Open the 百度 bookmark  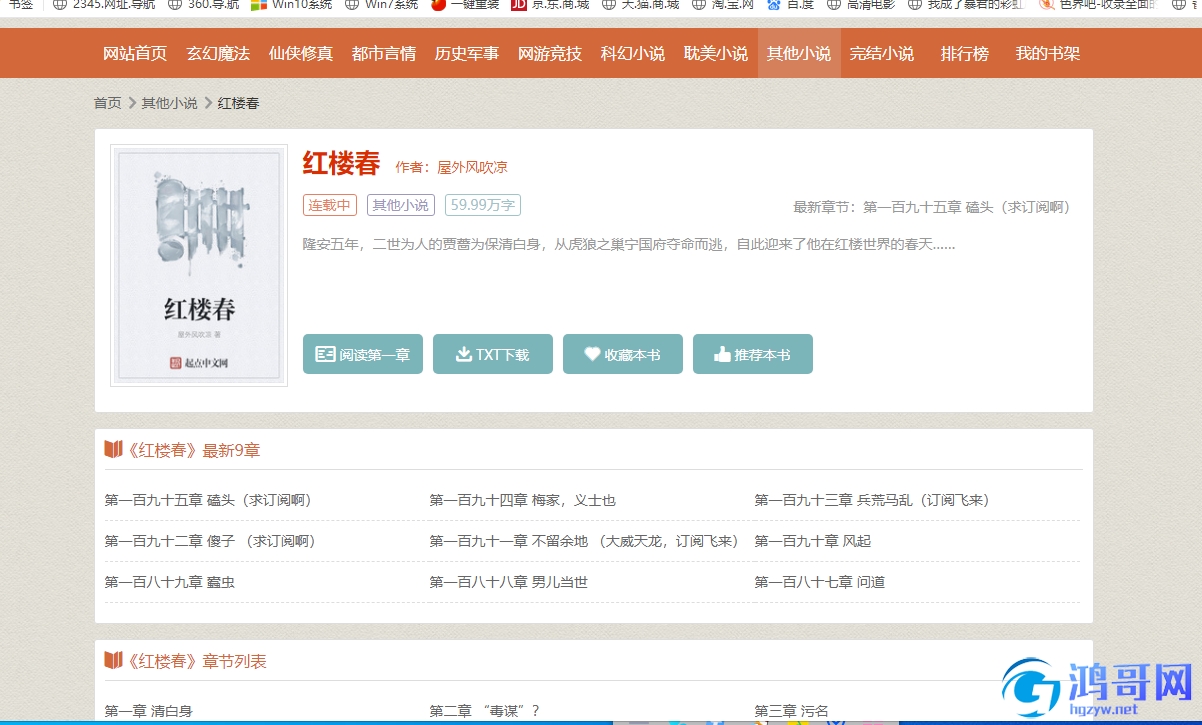pyautogui.click(x=790, y=5)
